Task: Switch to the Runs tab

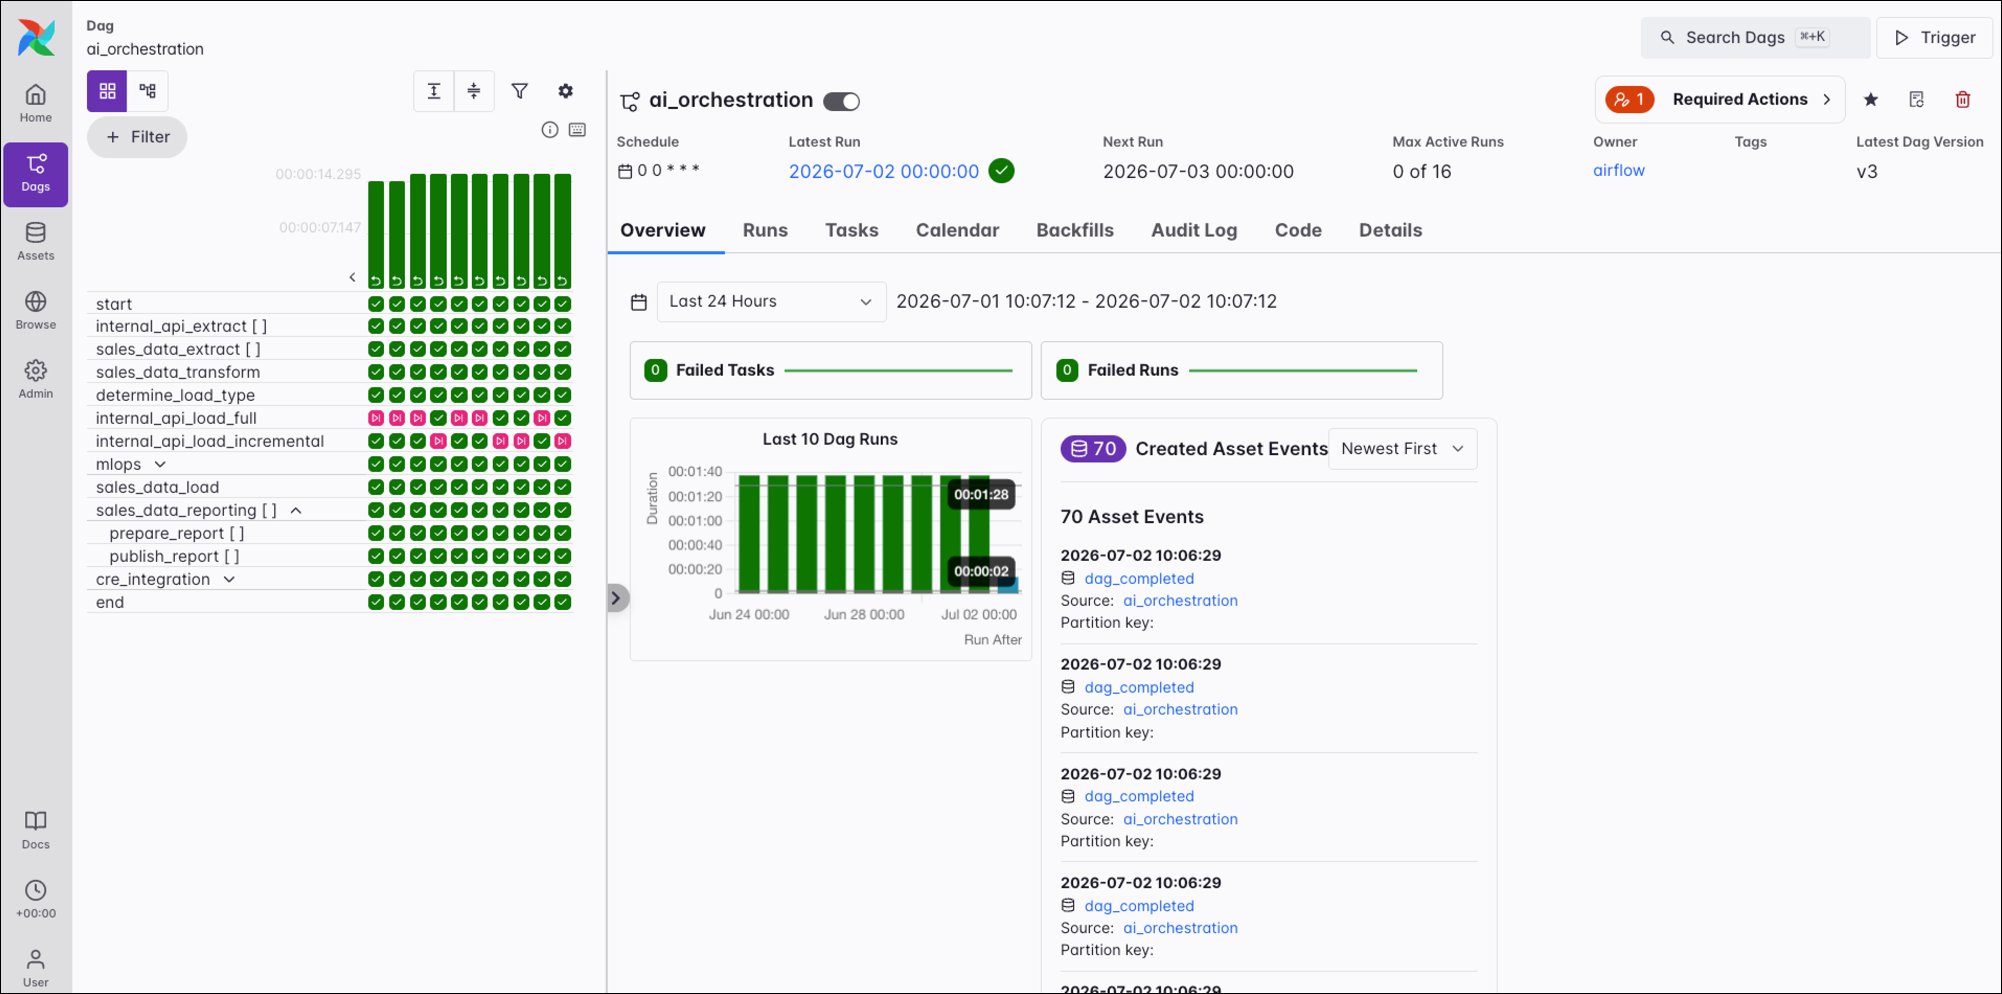Action: [765, 230]
